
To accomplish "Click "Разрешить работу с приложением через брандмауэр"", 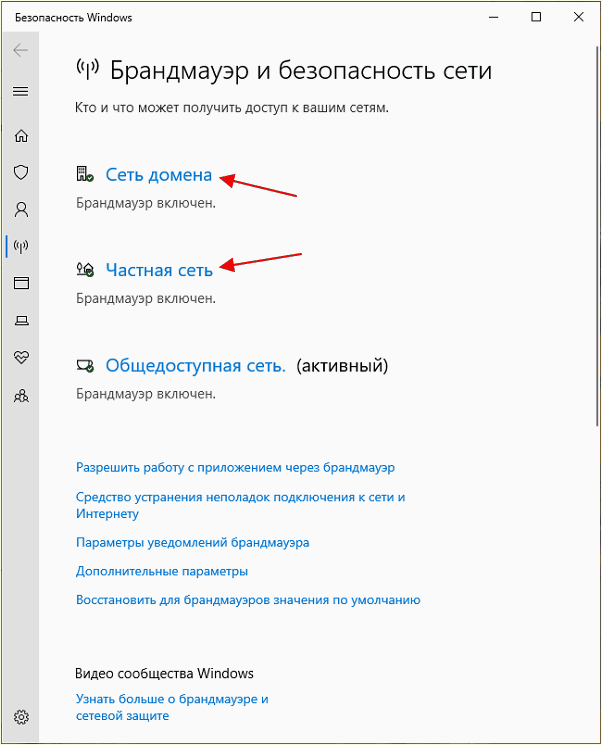I will tap(235, 468).
